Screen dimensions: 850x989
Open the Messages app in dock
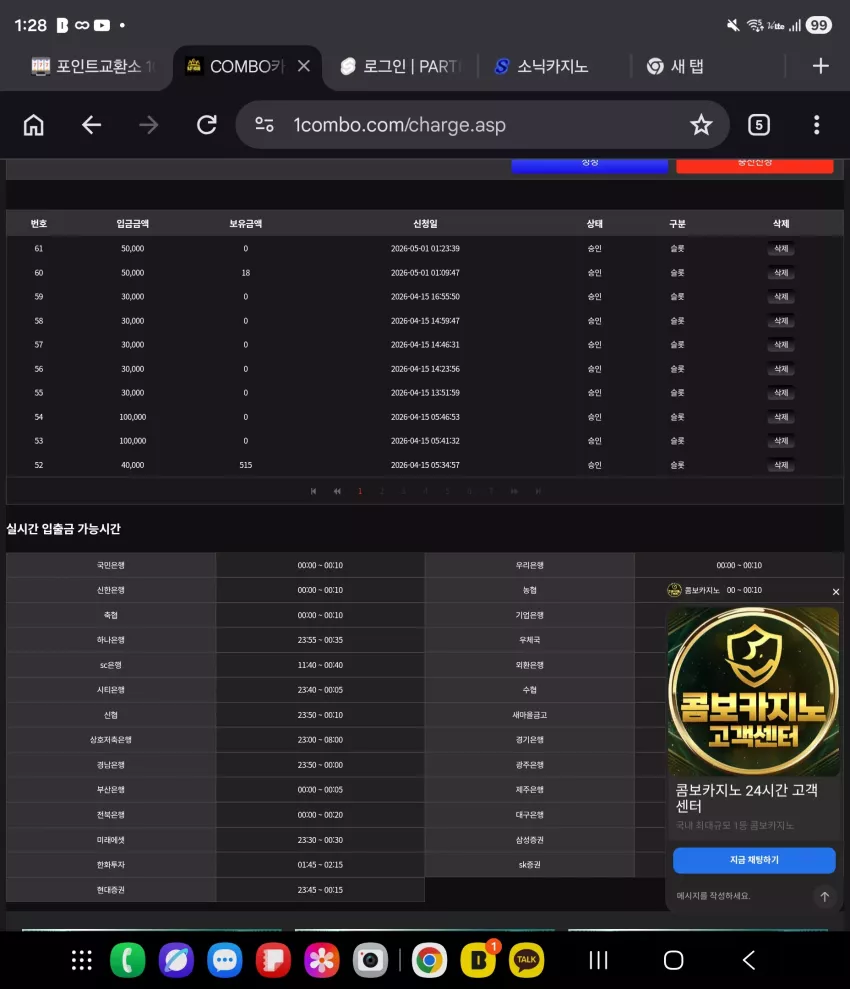click(225, 960)
